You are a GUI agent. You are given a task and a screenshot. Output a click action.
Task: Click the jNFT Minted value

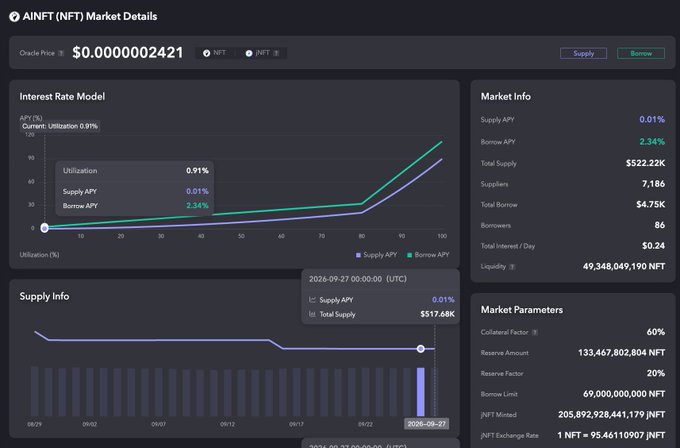[x=611, y=415]
